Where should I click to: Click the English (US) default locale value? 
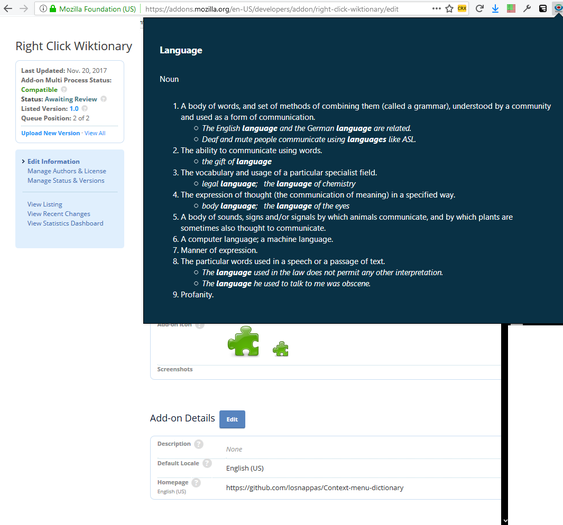(x=245, y=468)
